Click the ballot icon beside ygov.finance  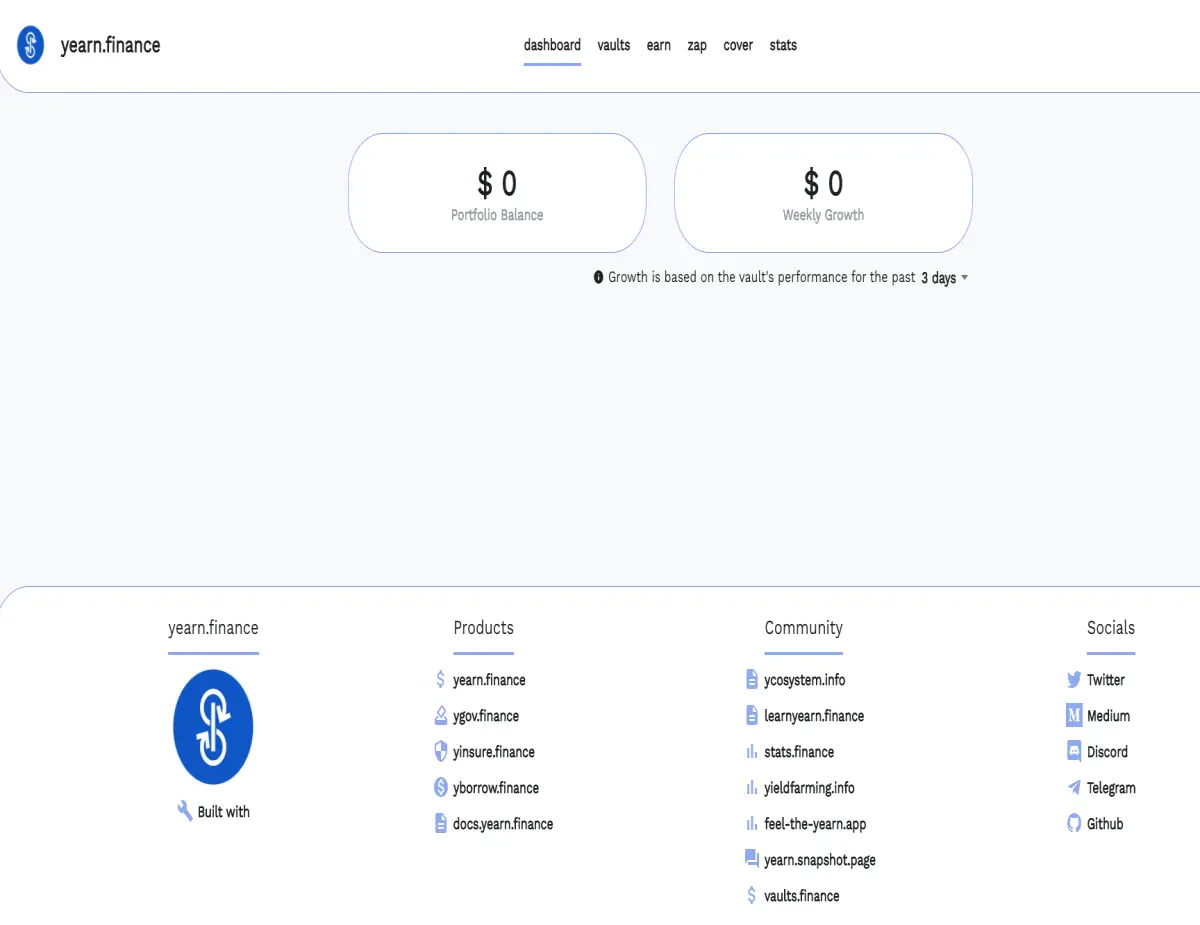click(440, 716)
